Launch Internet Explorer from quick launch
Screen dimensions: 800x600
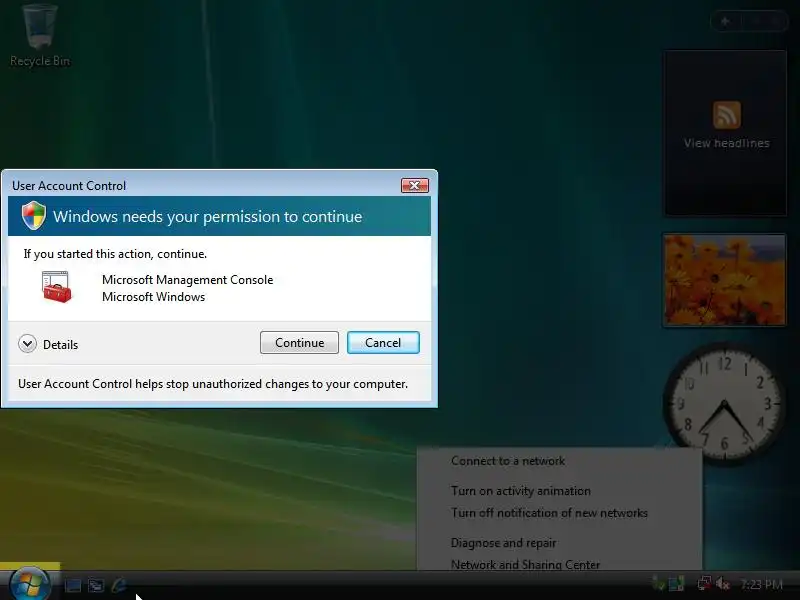click(119, 585)
